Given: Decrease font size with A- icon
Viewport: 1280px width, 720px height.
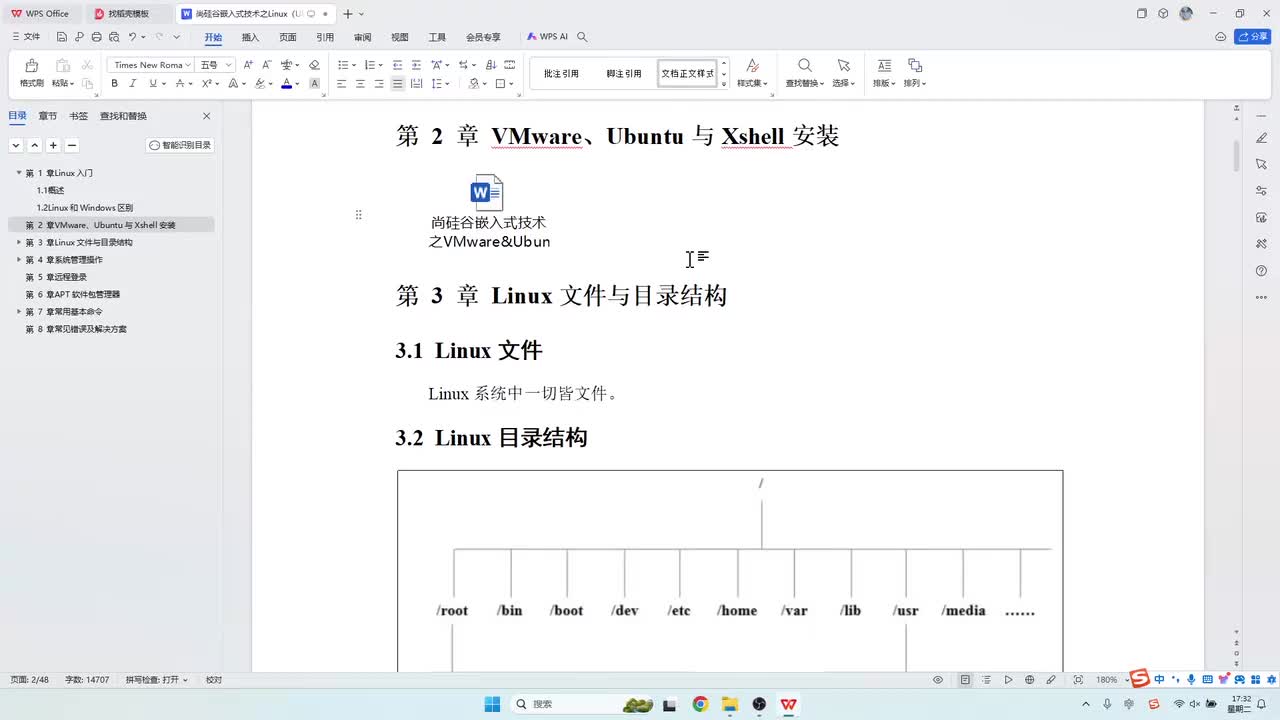Looking at the screenshot, I should [x=266, y=65].
